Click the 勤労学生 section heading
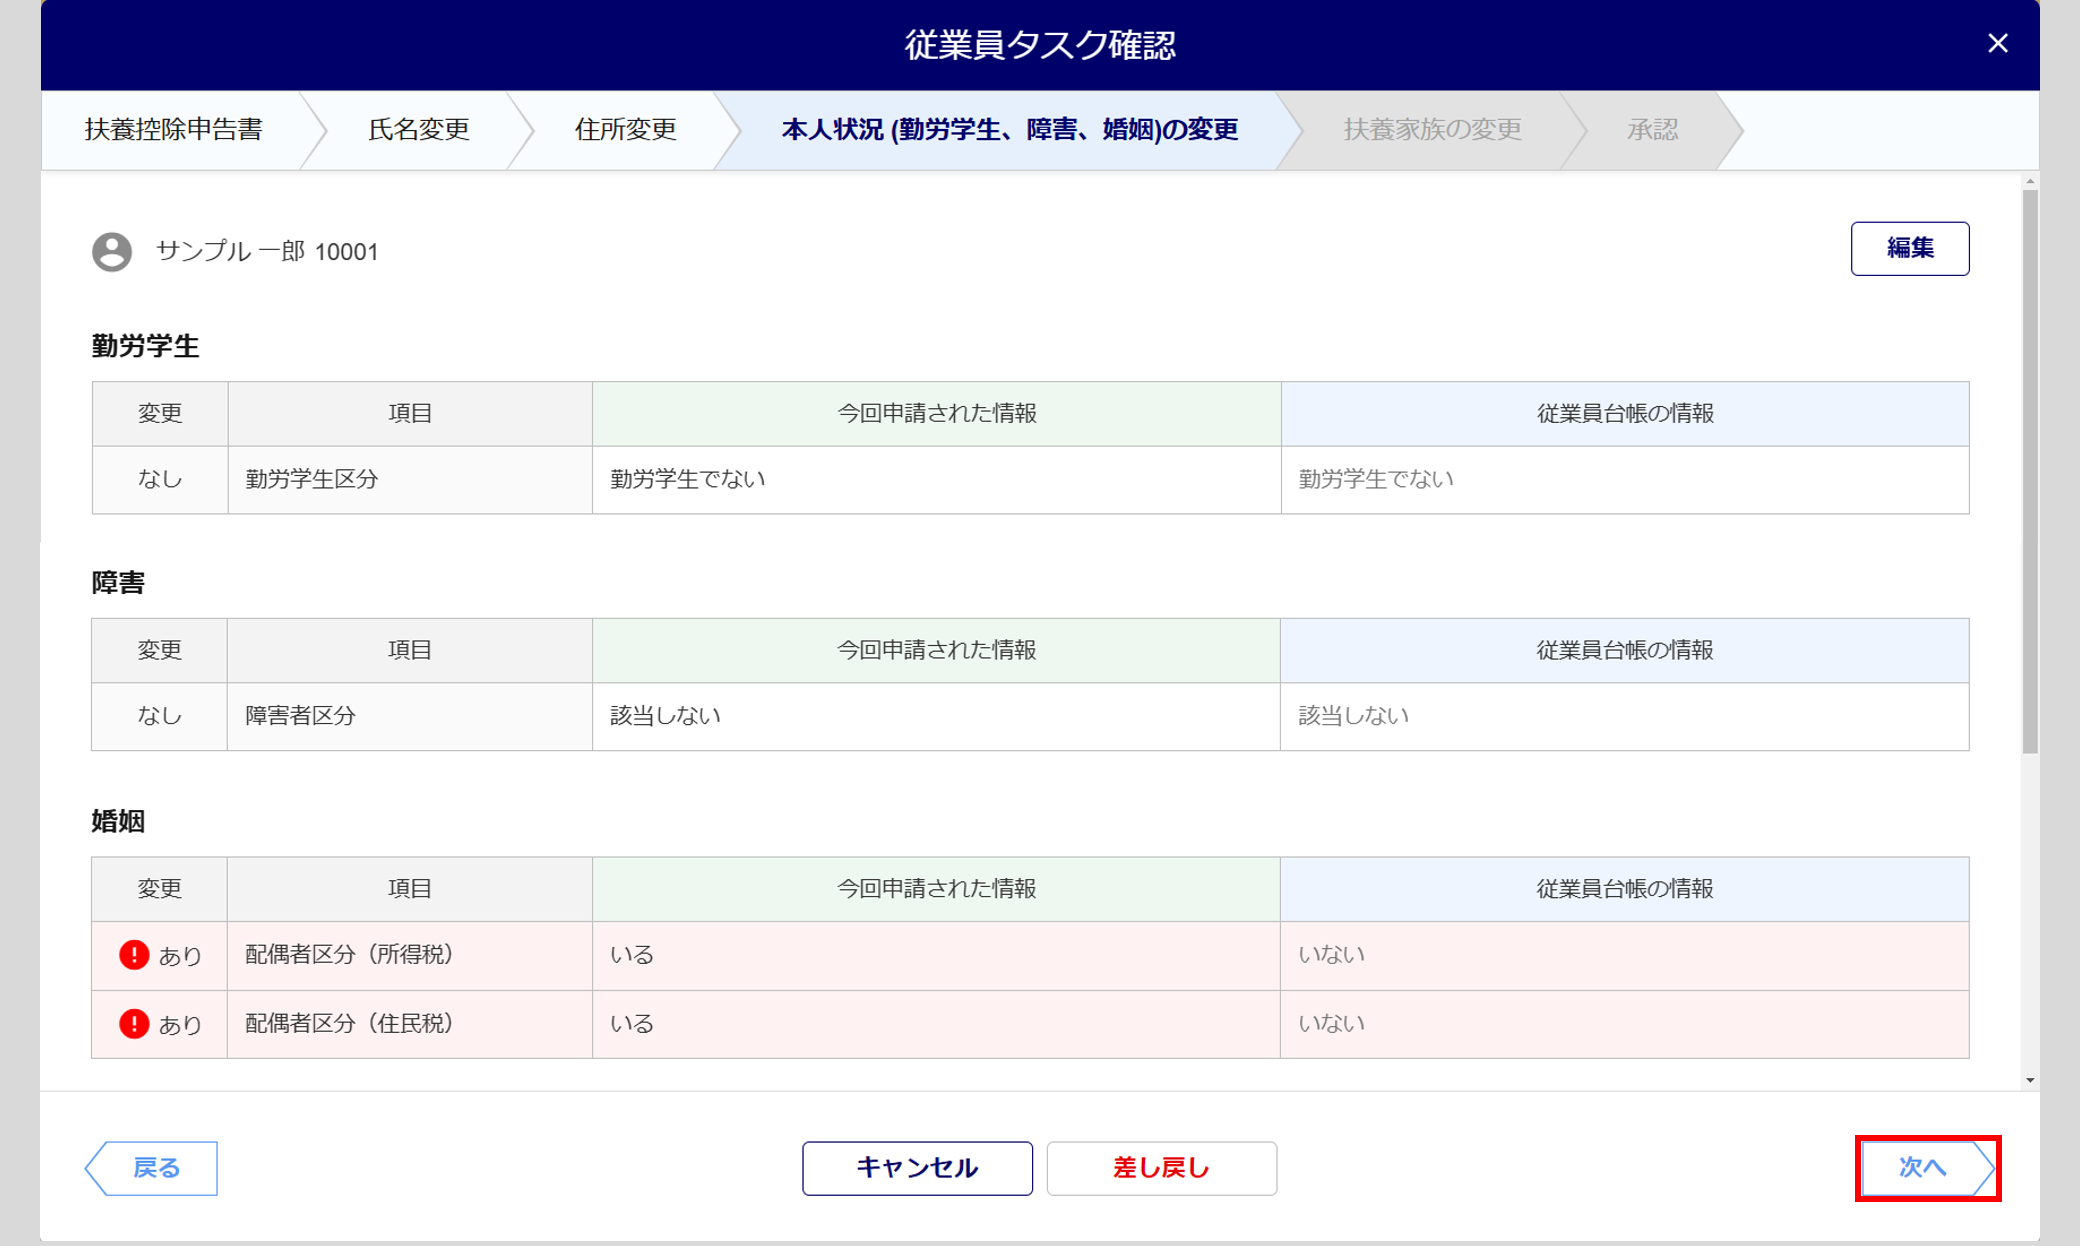This screenshot has height=1246, width=2080. pyautogui.click(x=145, y=346)
